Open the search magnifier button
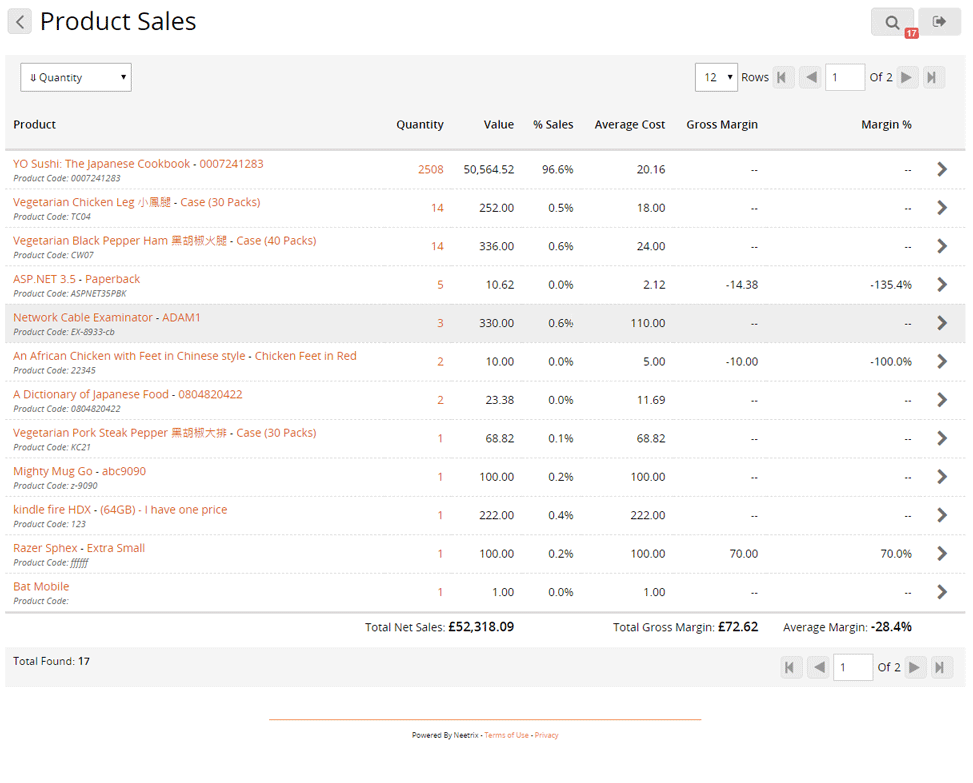 892,21
